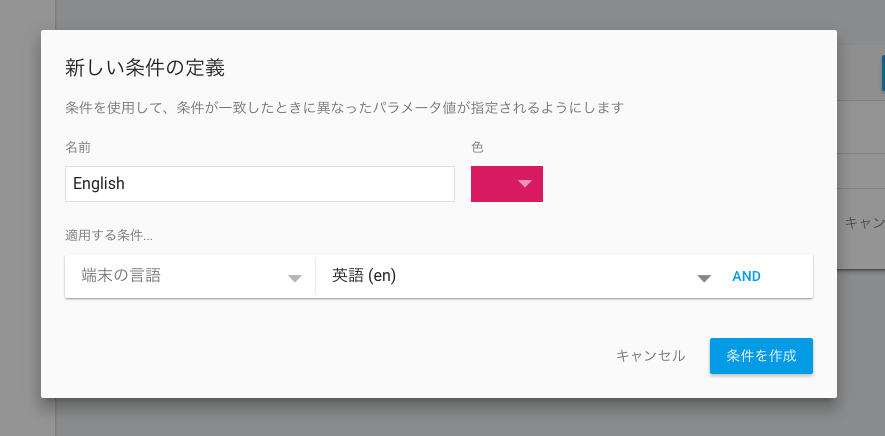
Task: Click the divider between the condition dropdowns
Action: [x=316, y=276]
